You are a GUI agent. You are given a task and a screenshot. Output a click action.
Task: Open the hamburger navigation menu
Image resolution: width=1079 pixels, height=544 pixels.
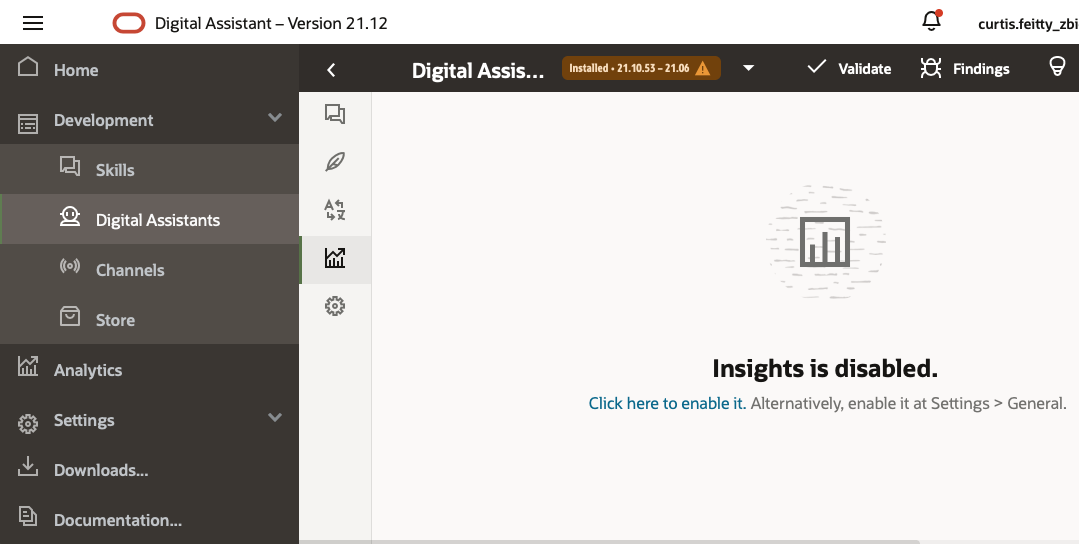(x=33, y=23)
